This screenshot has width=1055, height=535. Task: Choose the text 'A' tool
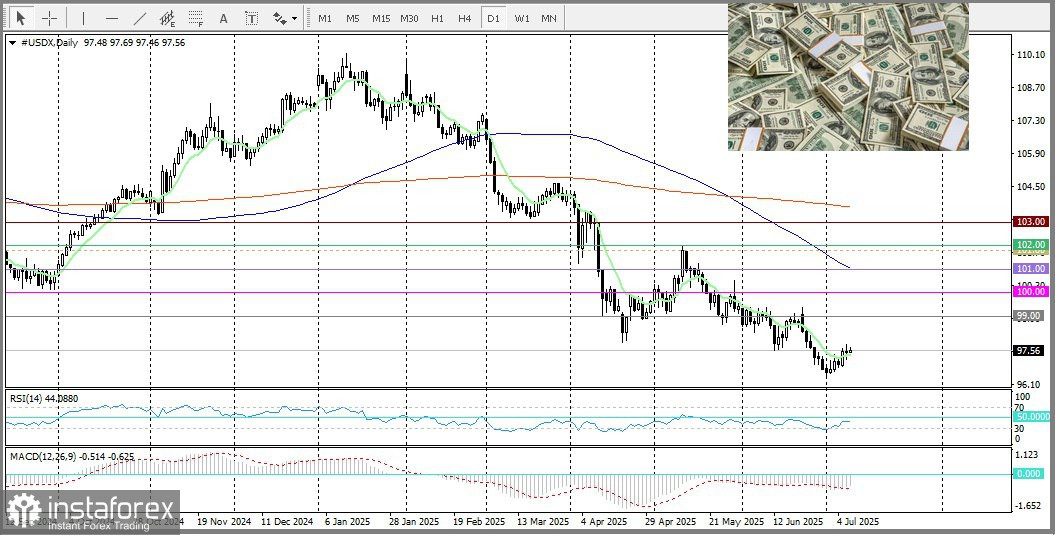point(223,18)
